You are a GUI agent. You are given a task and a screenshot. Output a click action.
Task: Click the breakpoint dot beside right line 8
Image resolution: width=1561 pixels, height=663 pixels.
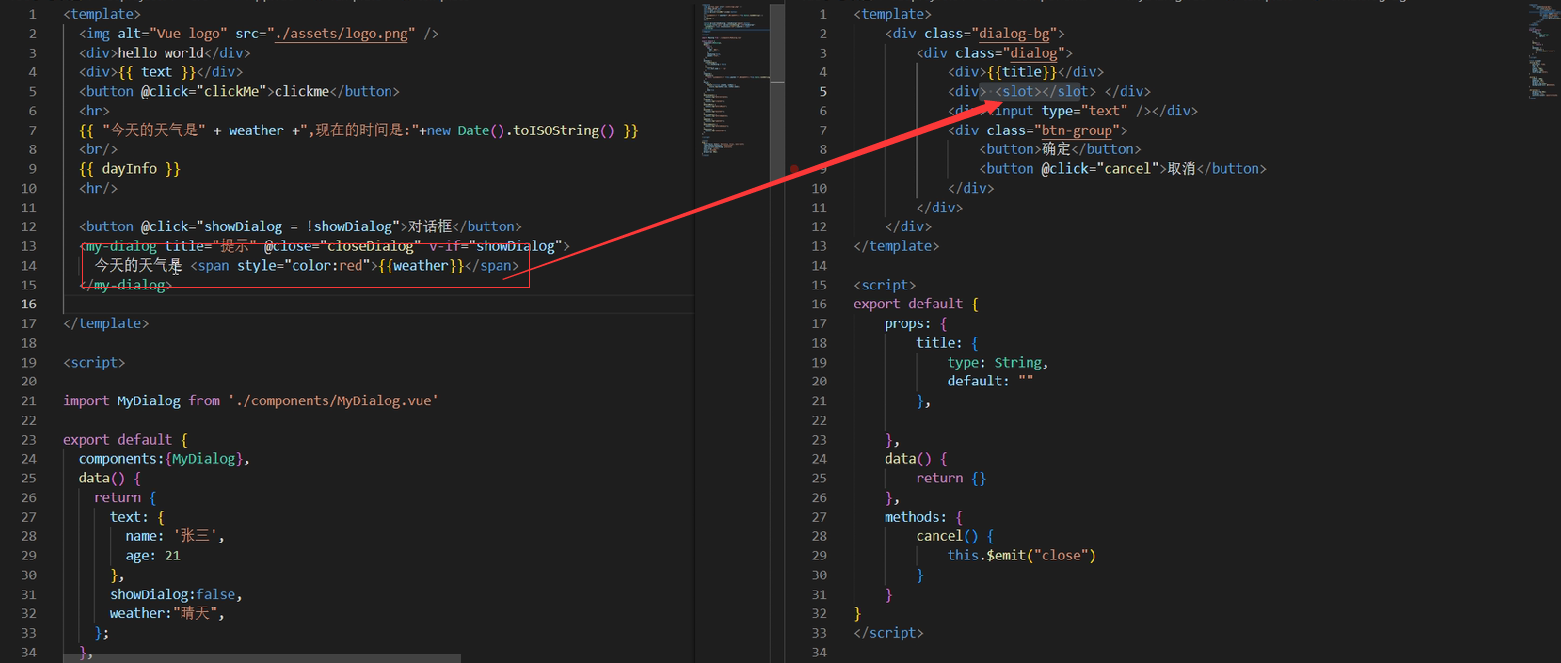795,170
